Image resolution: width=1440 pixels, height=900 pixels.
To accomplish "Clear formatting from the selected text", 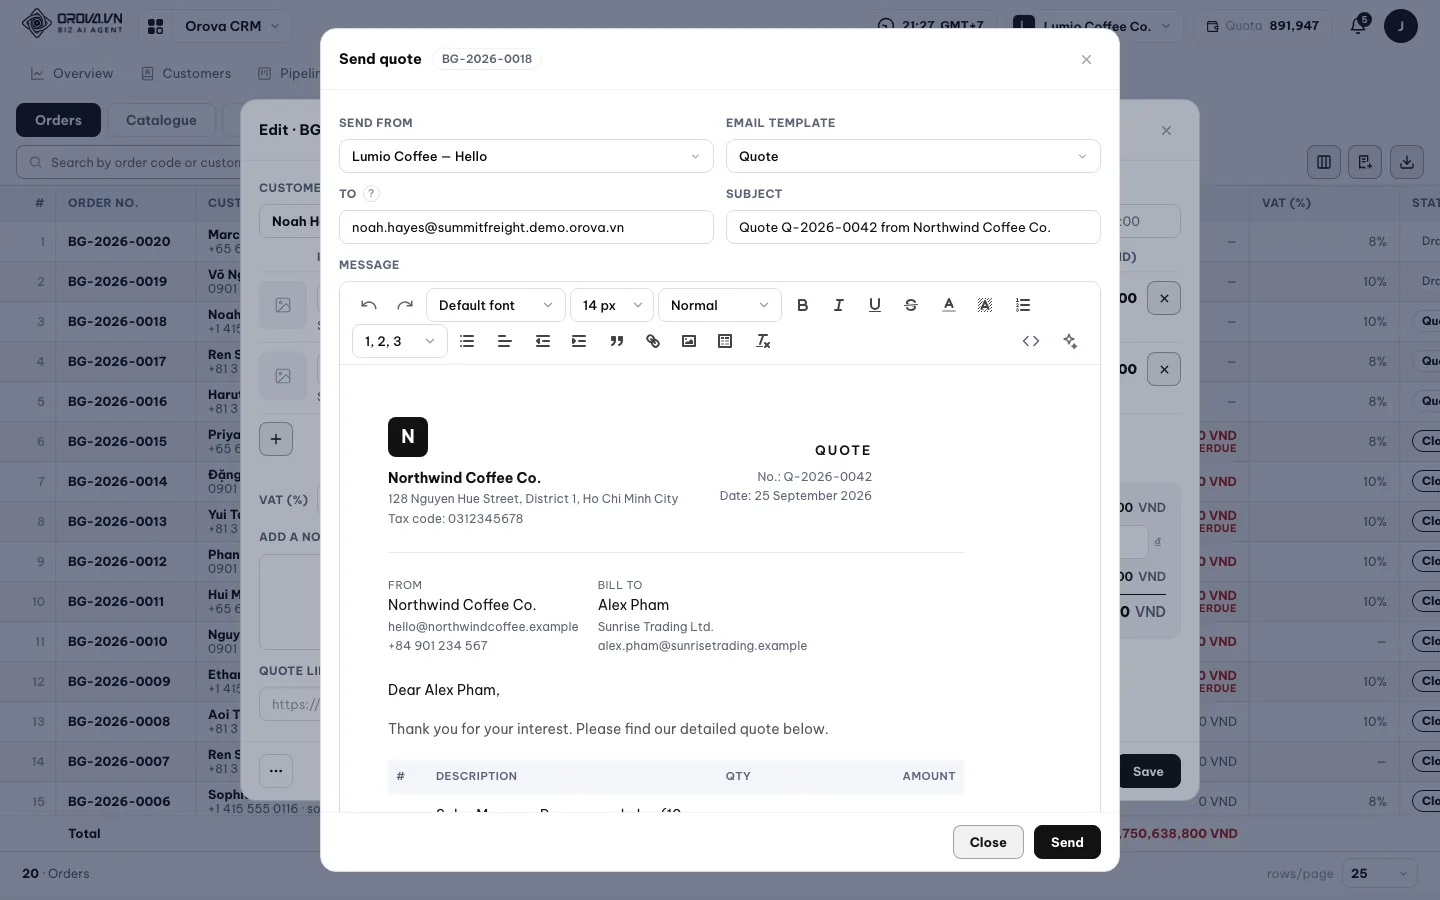I will pos(763,341).
